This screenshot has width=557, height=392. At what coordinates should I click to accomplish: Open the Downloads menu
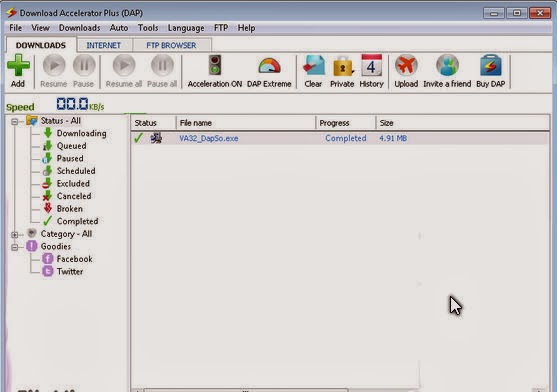[80, 28]
